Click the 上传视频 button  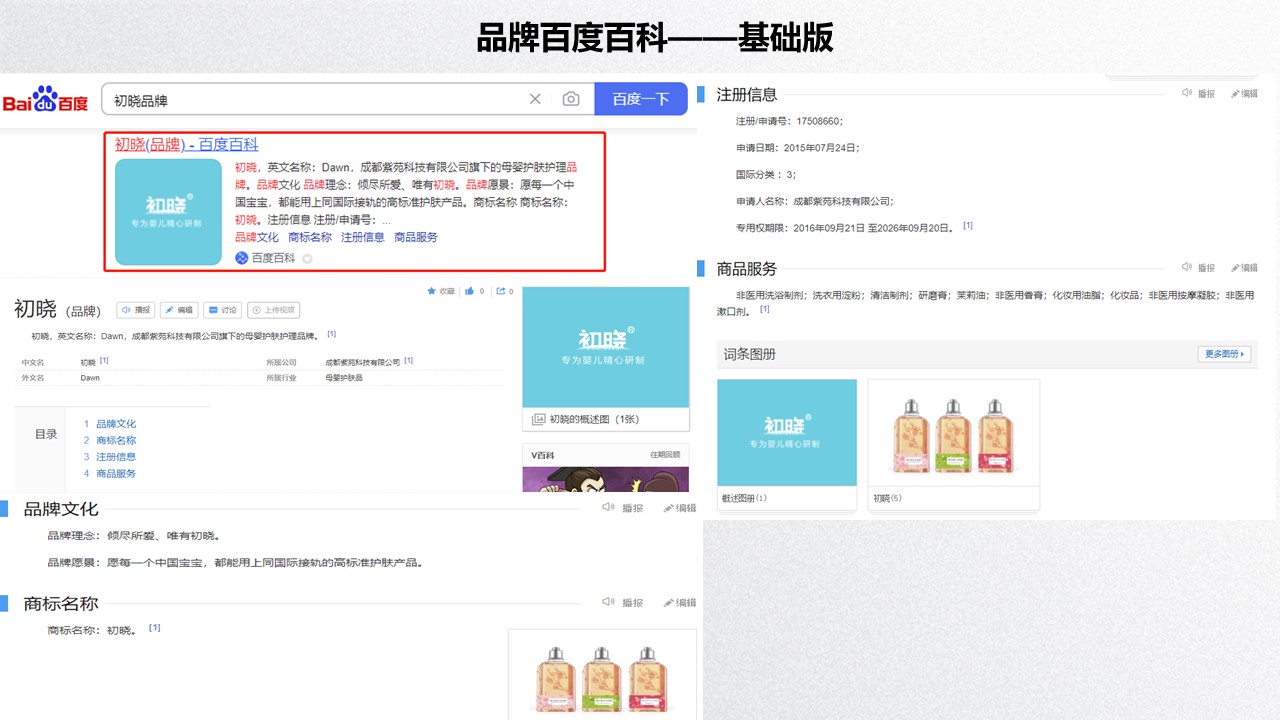274,310
